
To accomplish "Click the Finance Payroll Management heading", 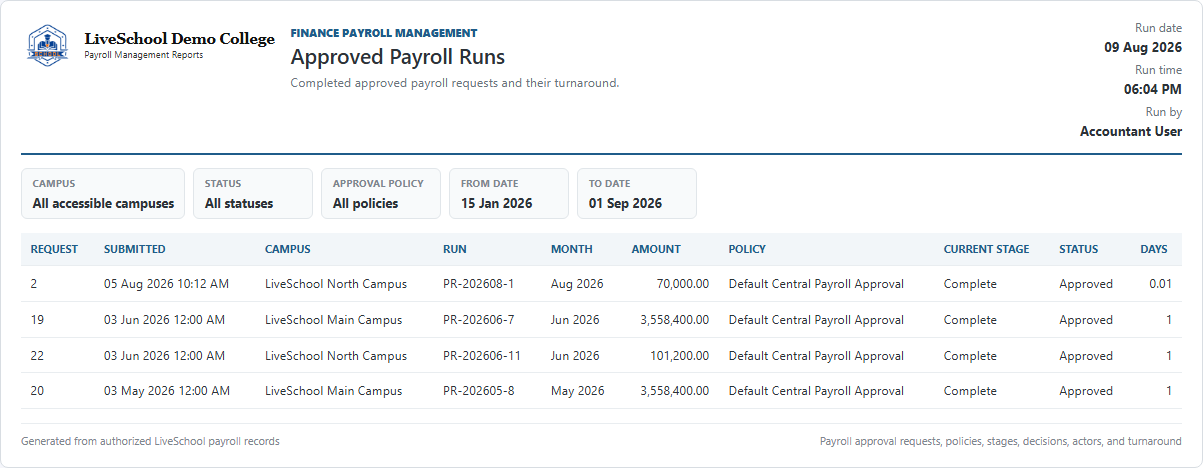I will click(x=384, y=33).
